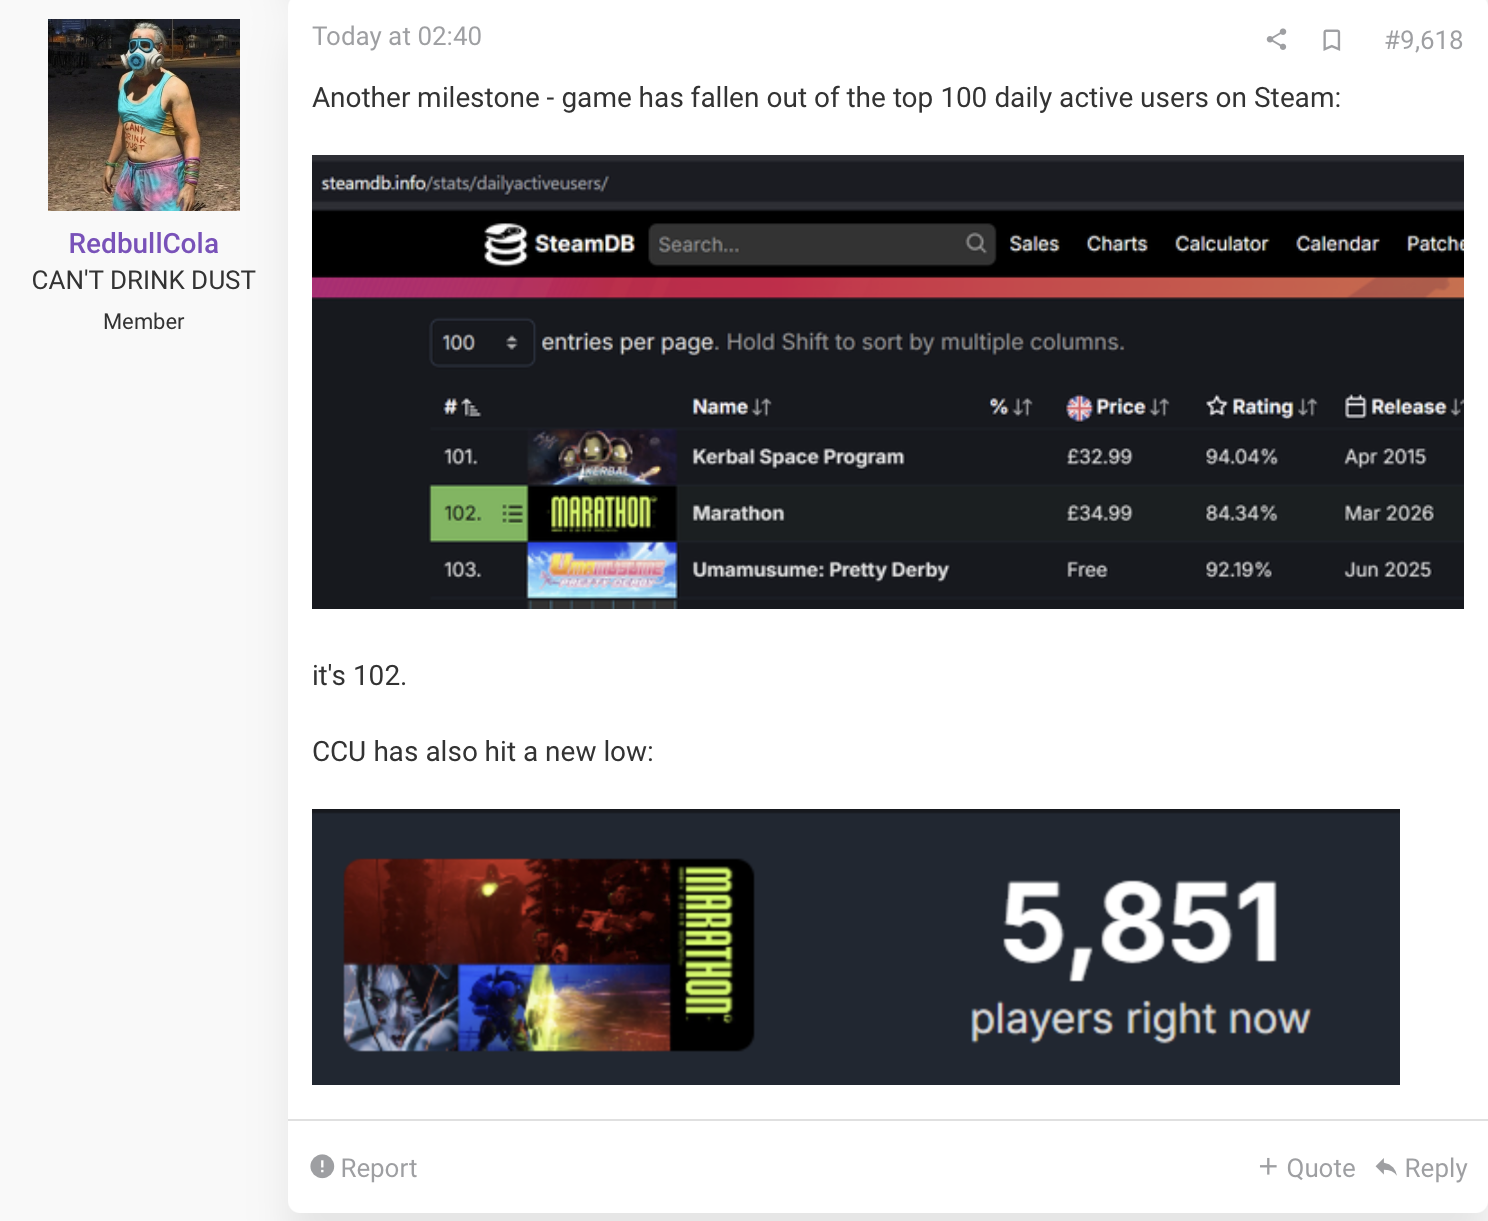Open the post permalink #9,618
Screen dimensions: 1488x1221
pos(1424,40)
